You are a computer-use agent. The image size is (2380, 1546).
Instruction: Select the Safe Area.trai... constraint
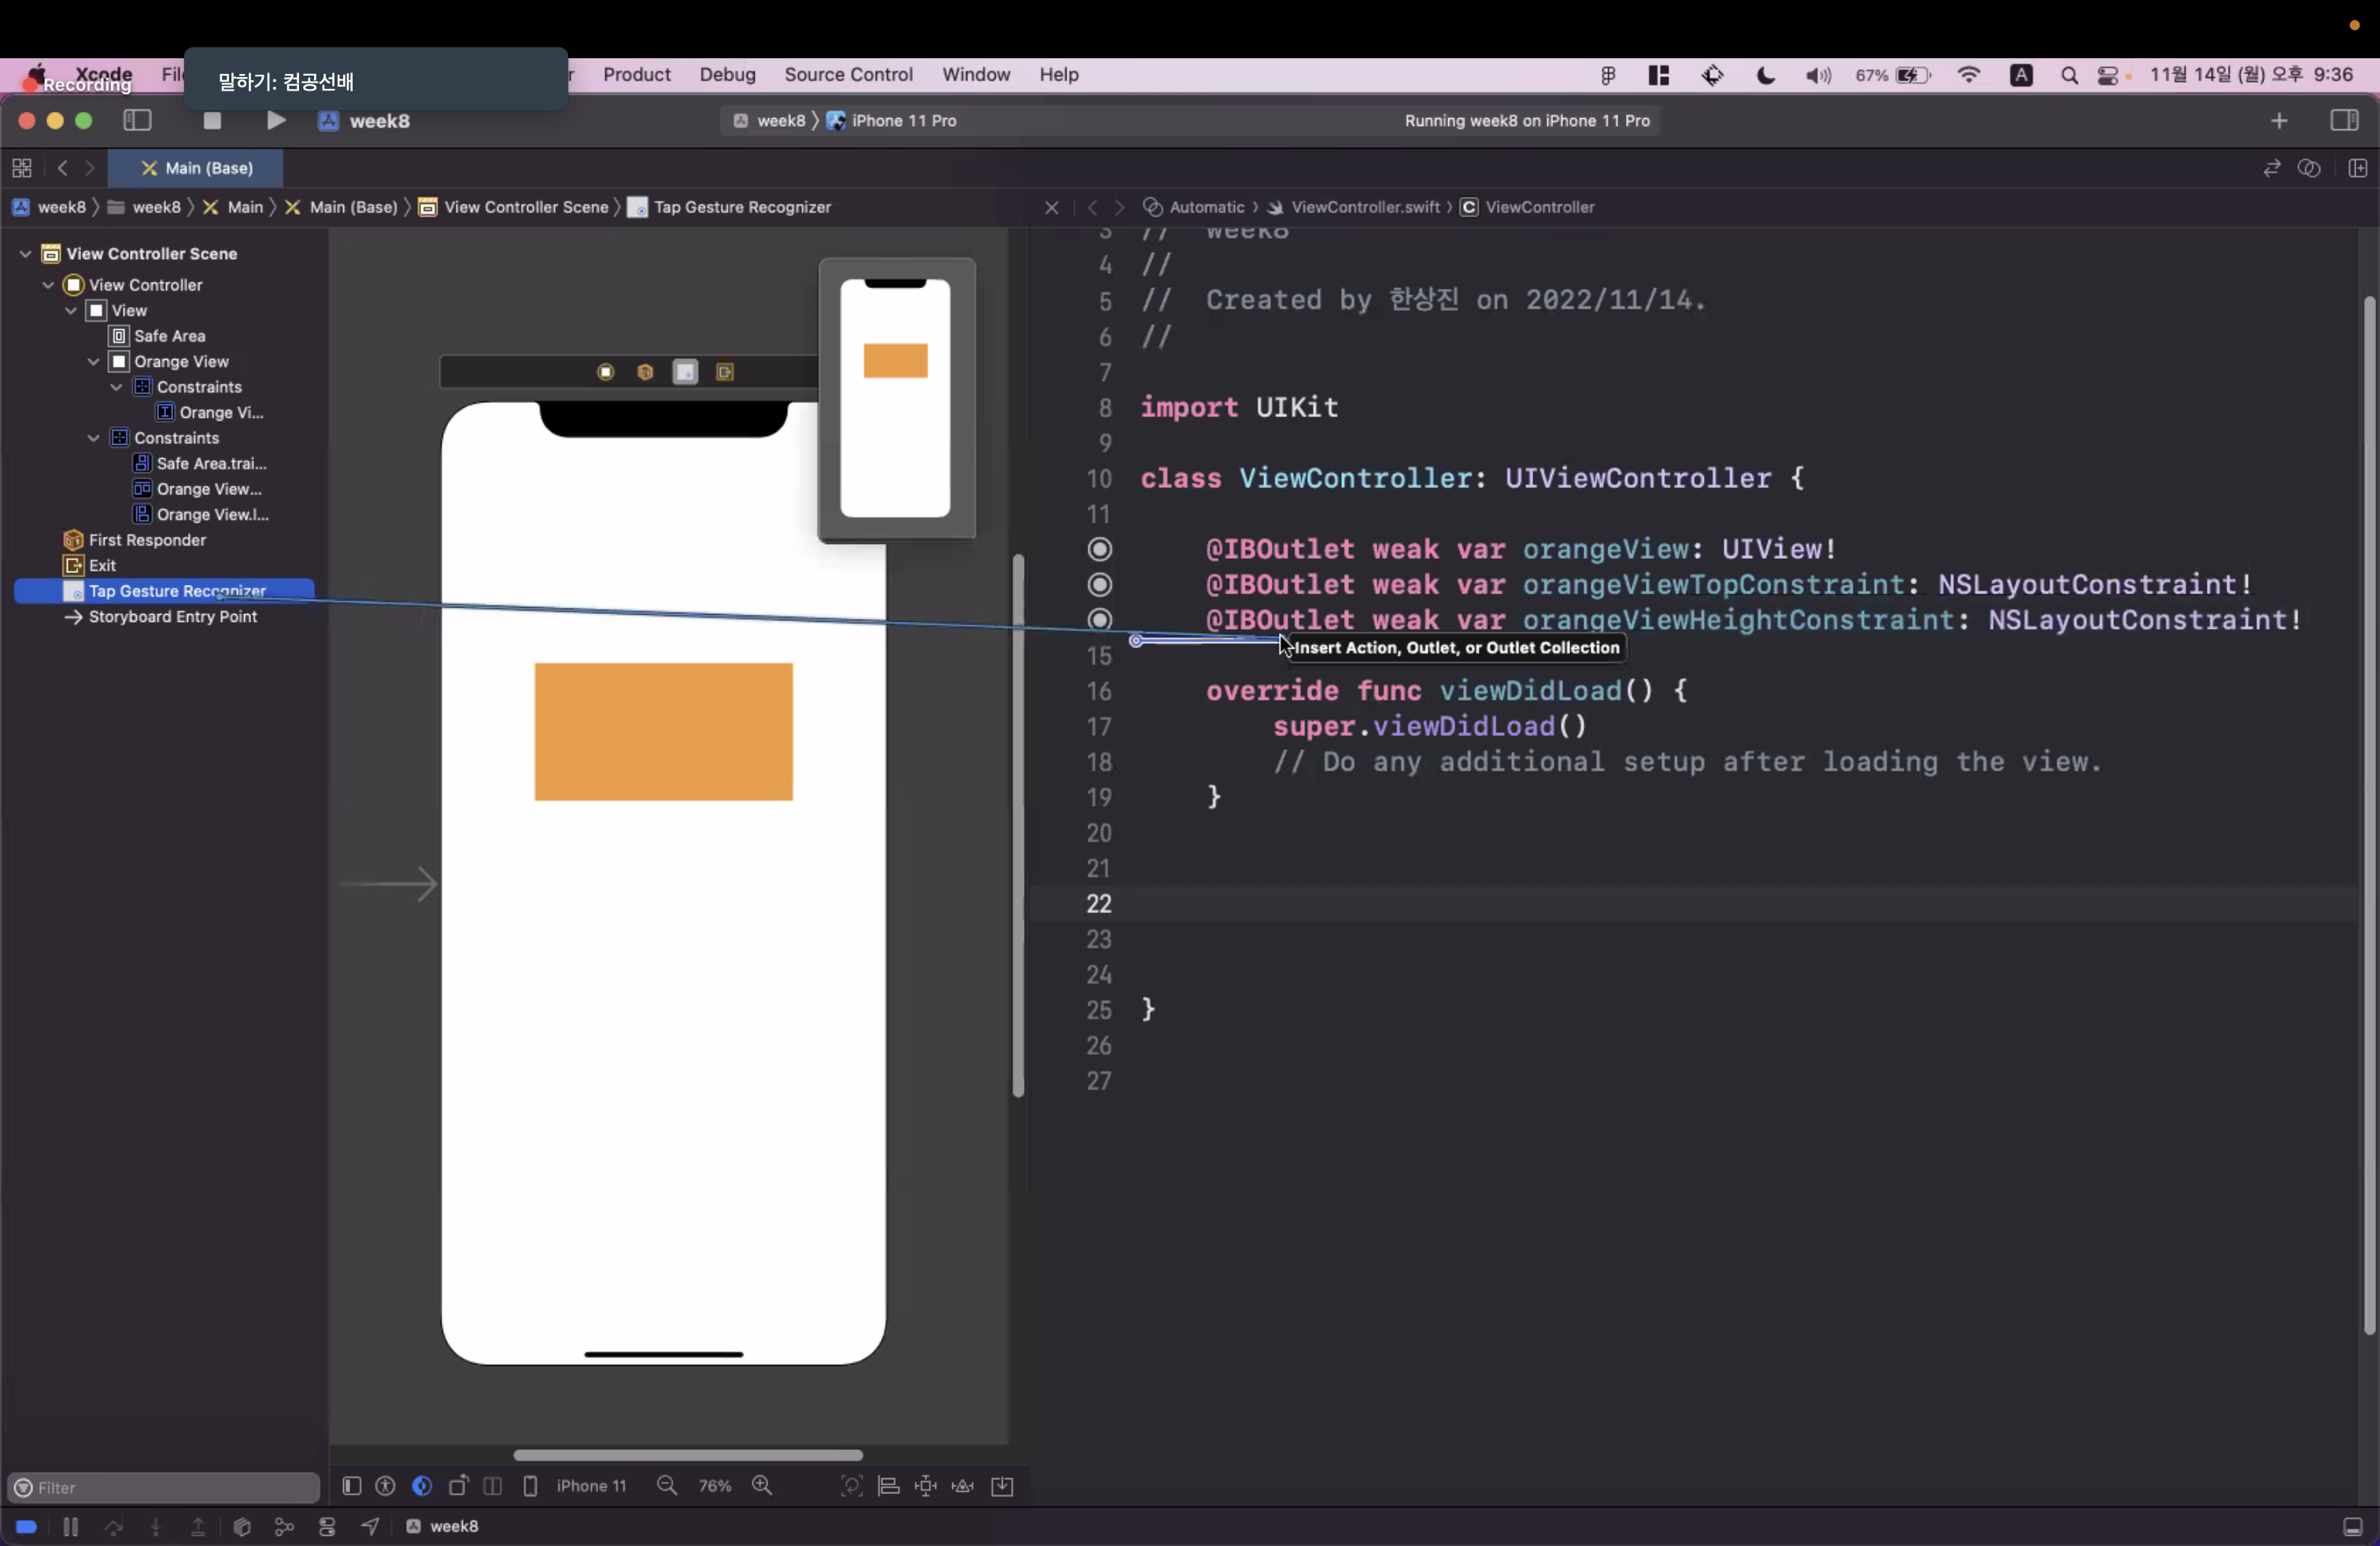[211, 464]
